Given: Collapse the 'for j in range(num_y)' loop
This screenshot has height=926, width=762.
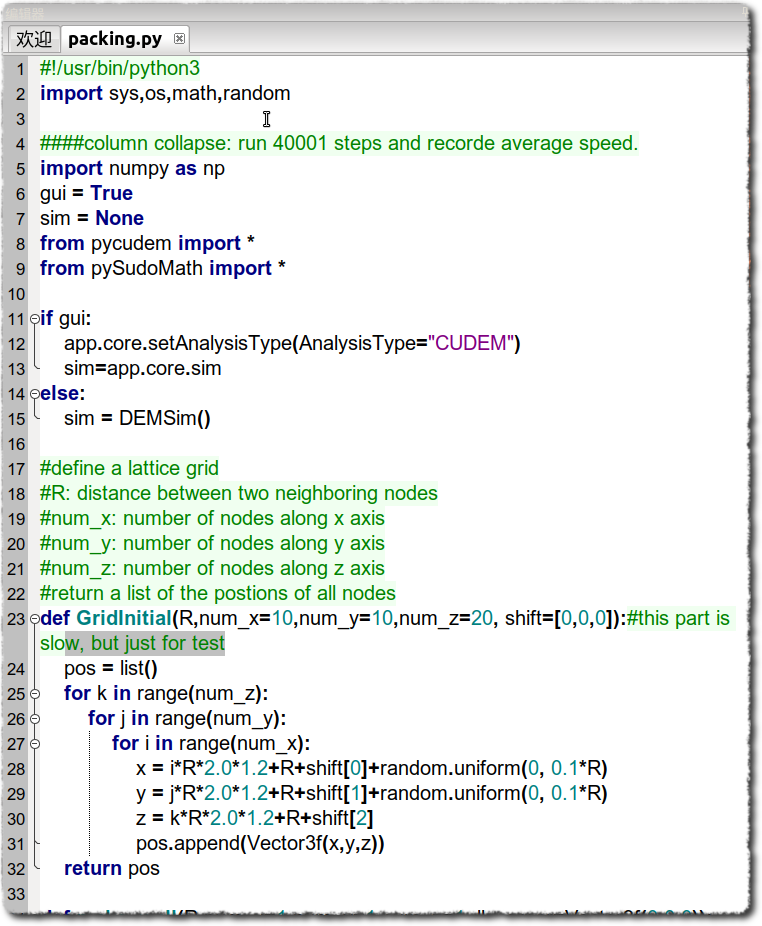Looking at the screenshot, I should tap(35, 719).
